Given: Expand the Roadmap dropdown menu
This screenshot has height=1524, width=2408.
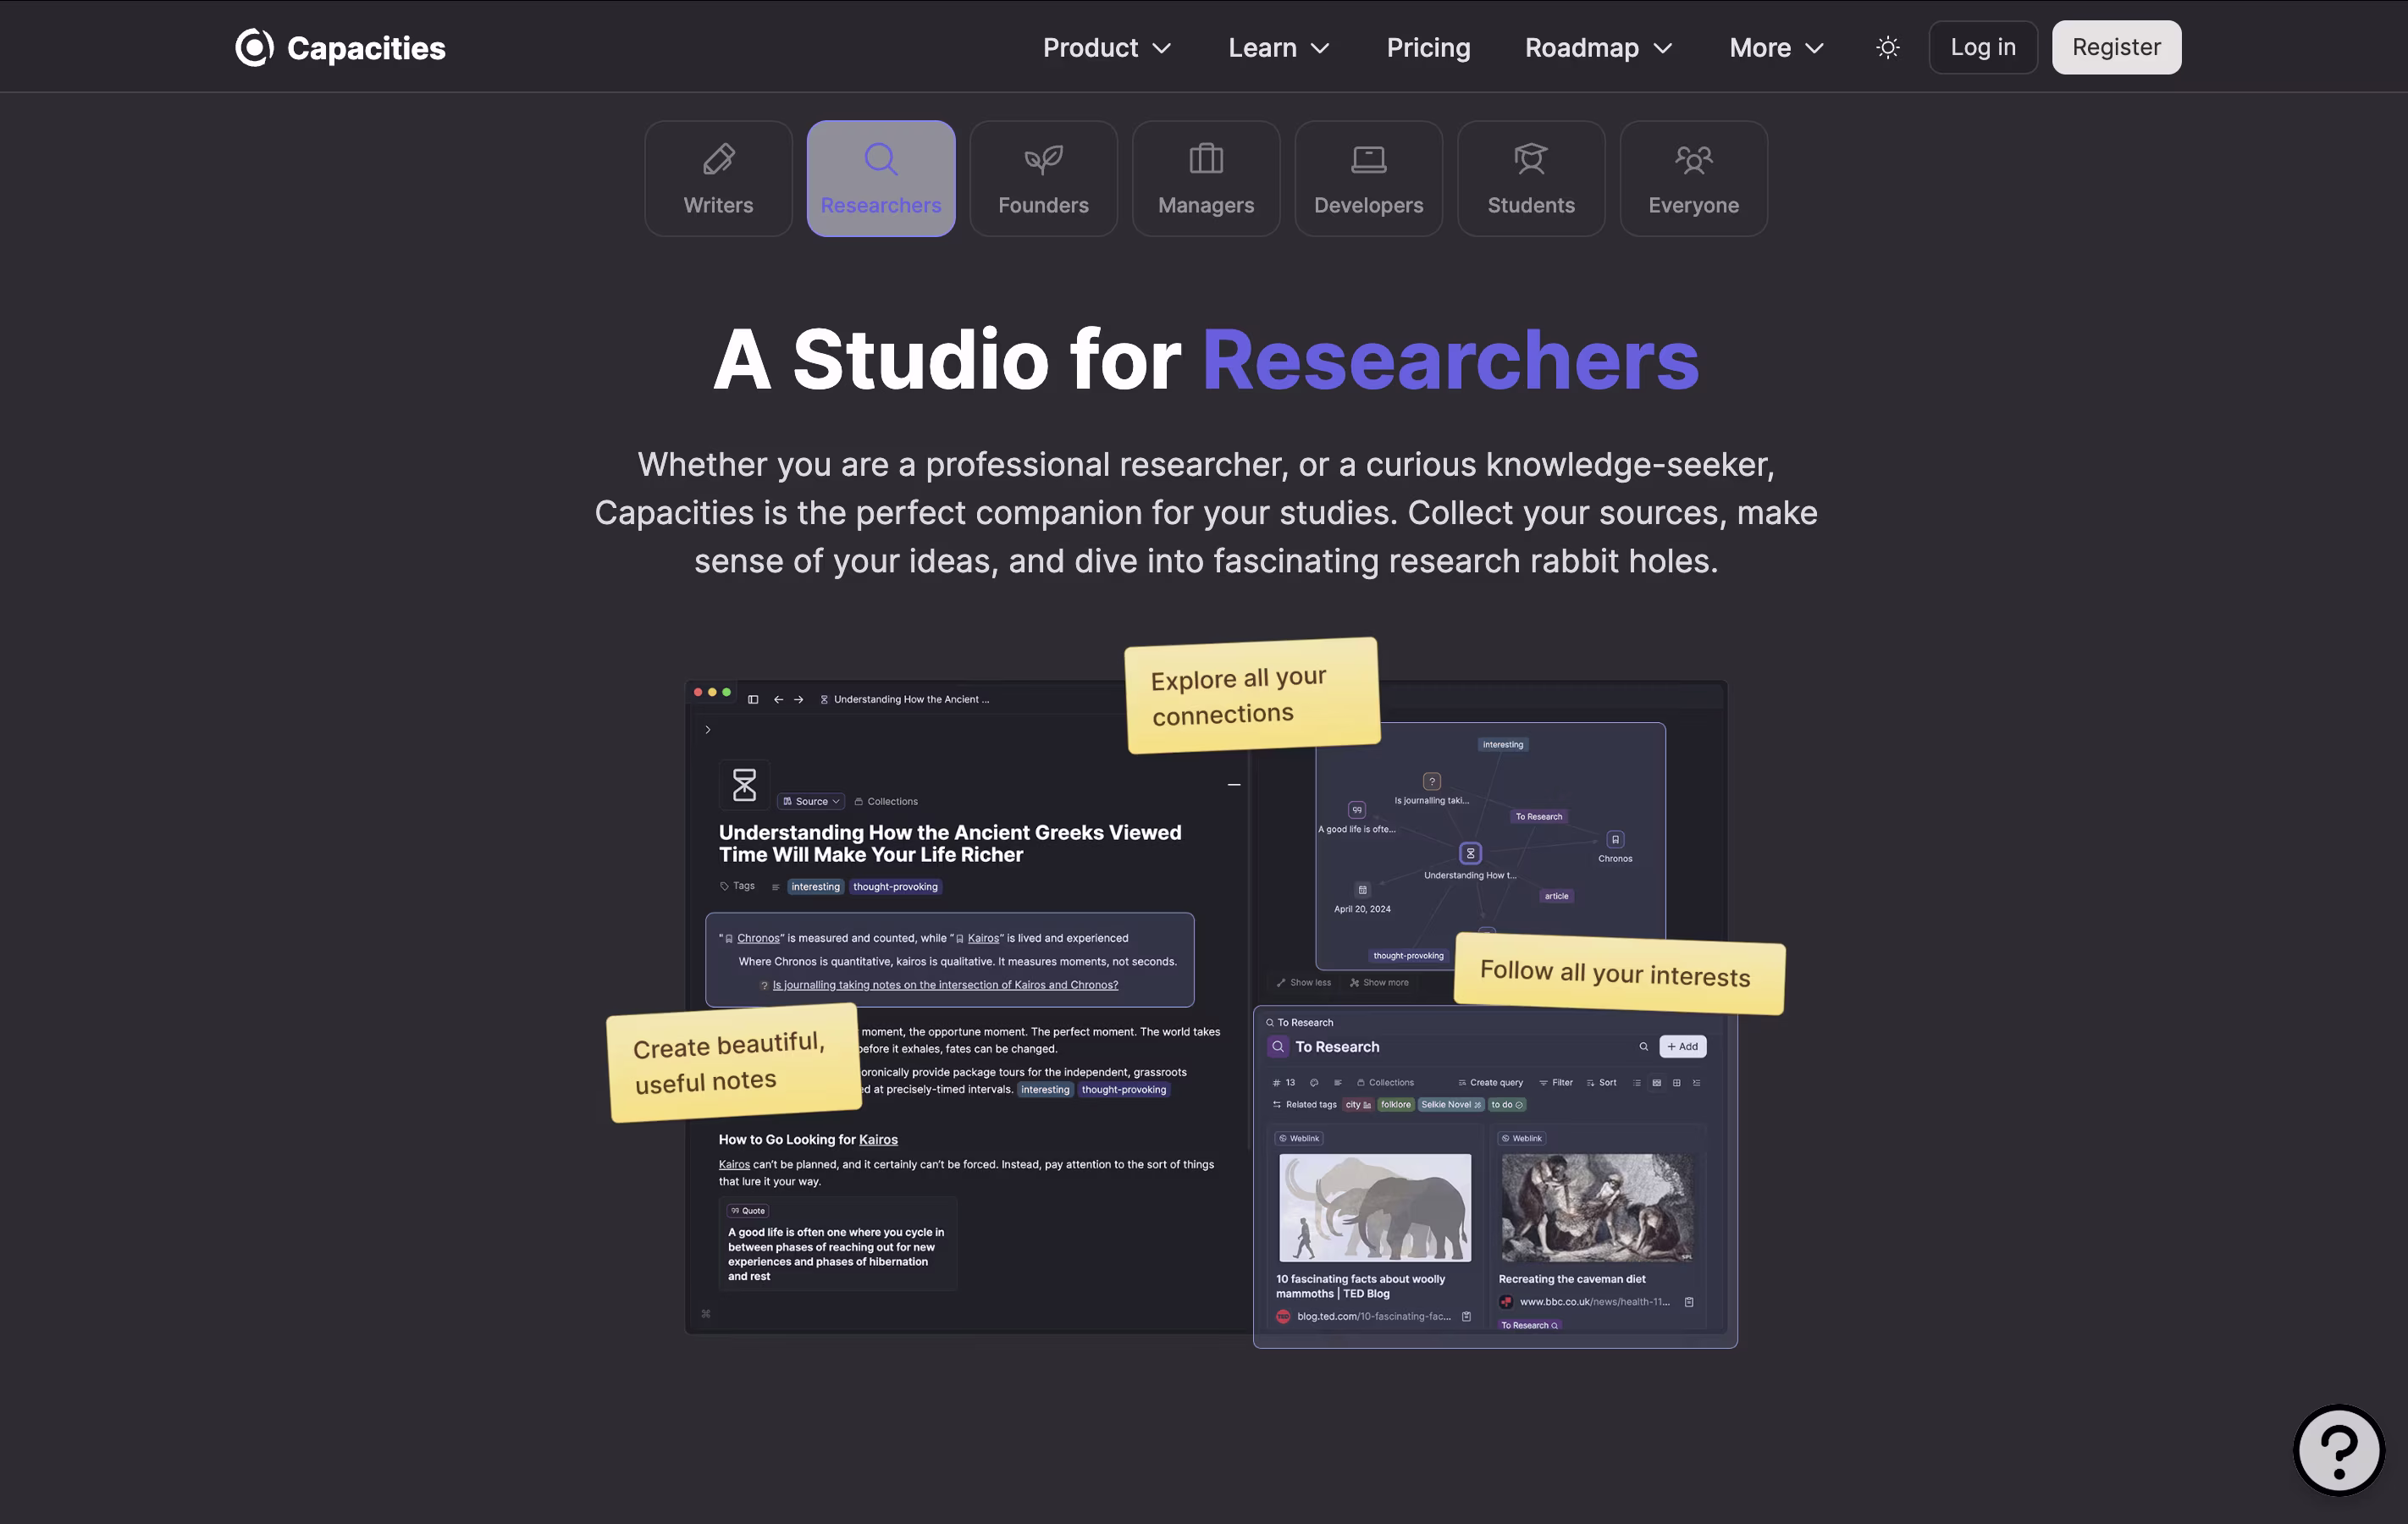Looking at the screenshot, I should 1598,48.
